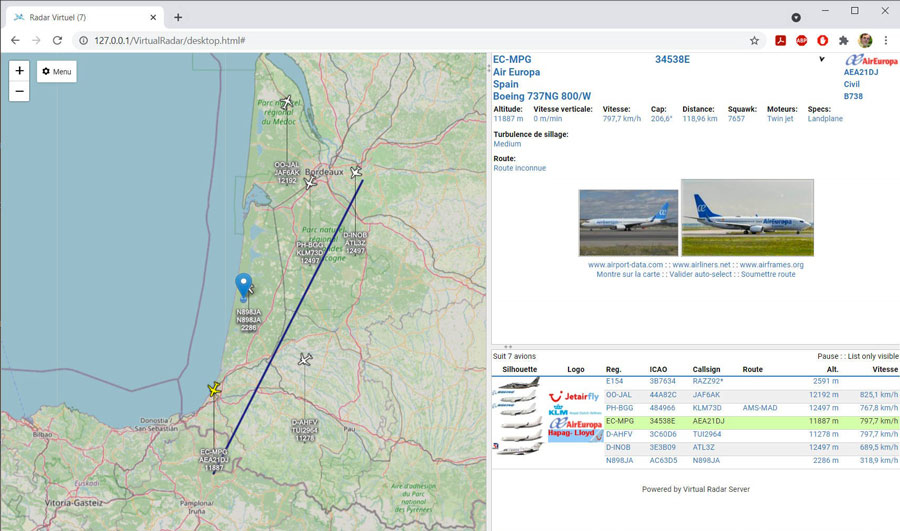Sort the list by the Vitesse column
This screenshot has width=900, height=531.
[885, 369]
